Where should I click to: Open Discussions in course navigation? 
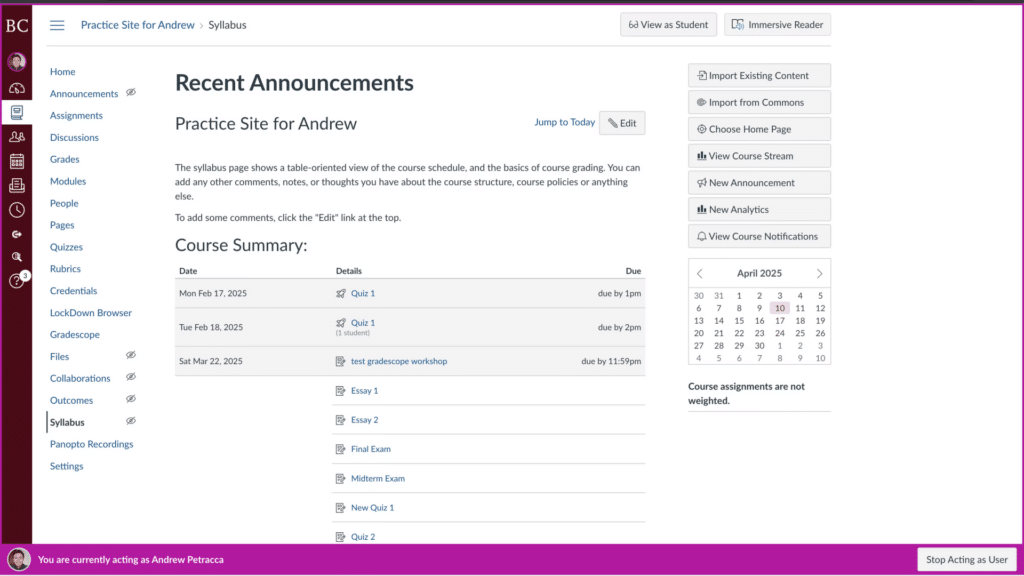(74, 138)
